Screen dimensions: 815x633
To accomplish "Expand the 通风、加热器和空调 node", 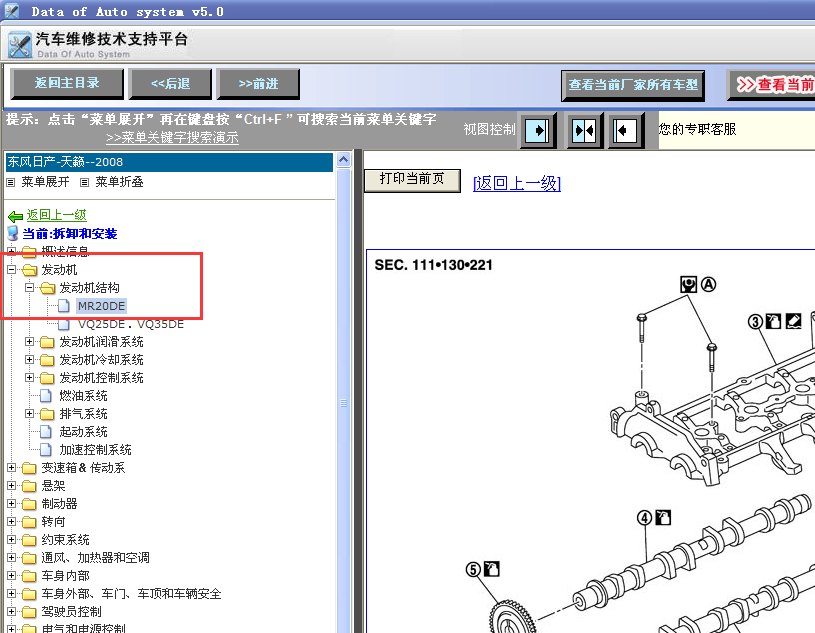I will point(11,558).
